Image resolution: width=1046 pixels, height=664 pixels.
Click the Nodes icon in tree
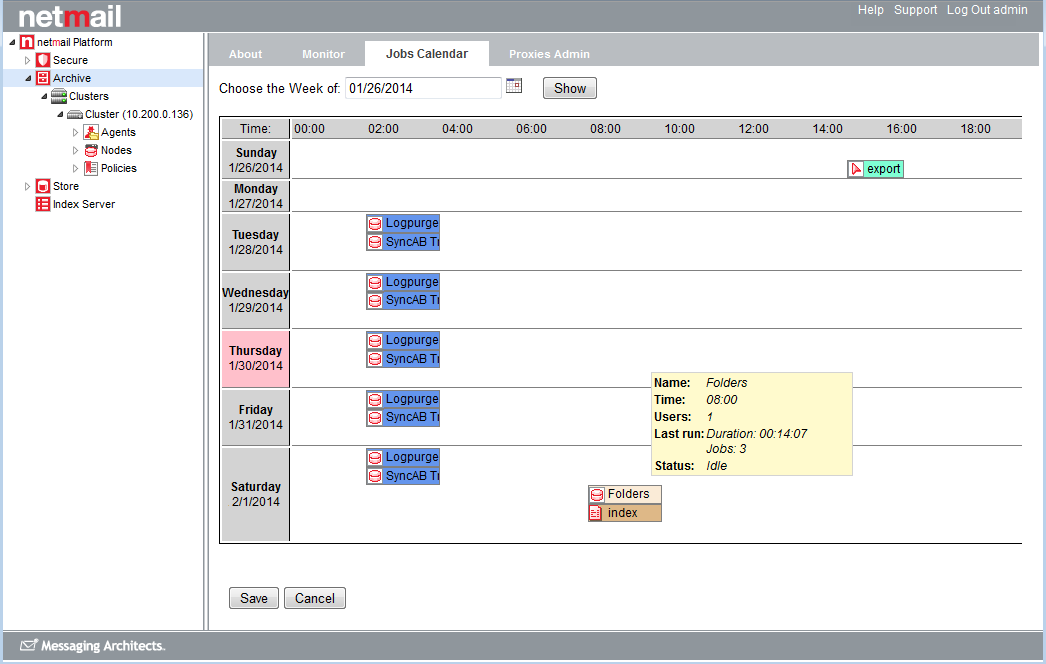coord(91,150)
